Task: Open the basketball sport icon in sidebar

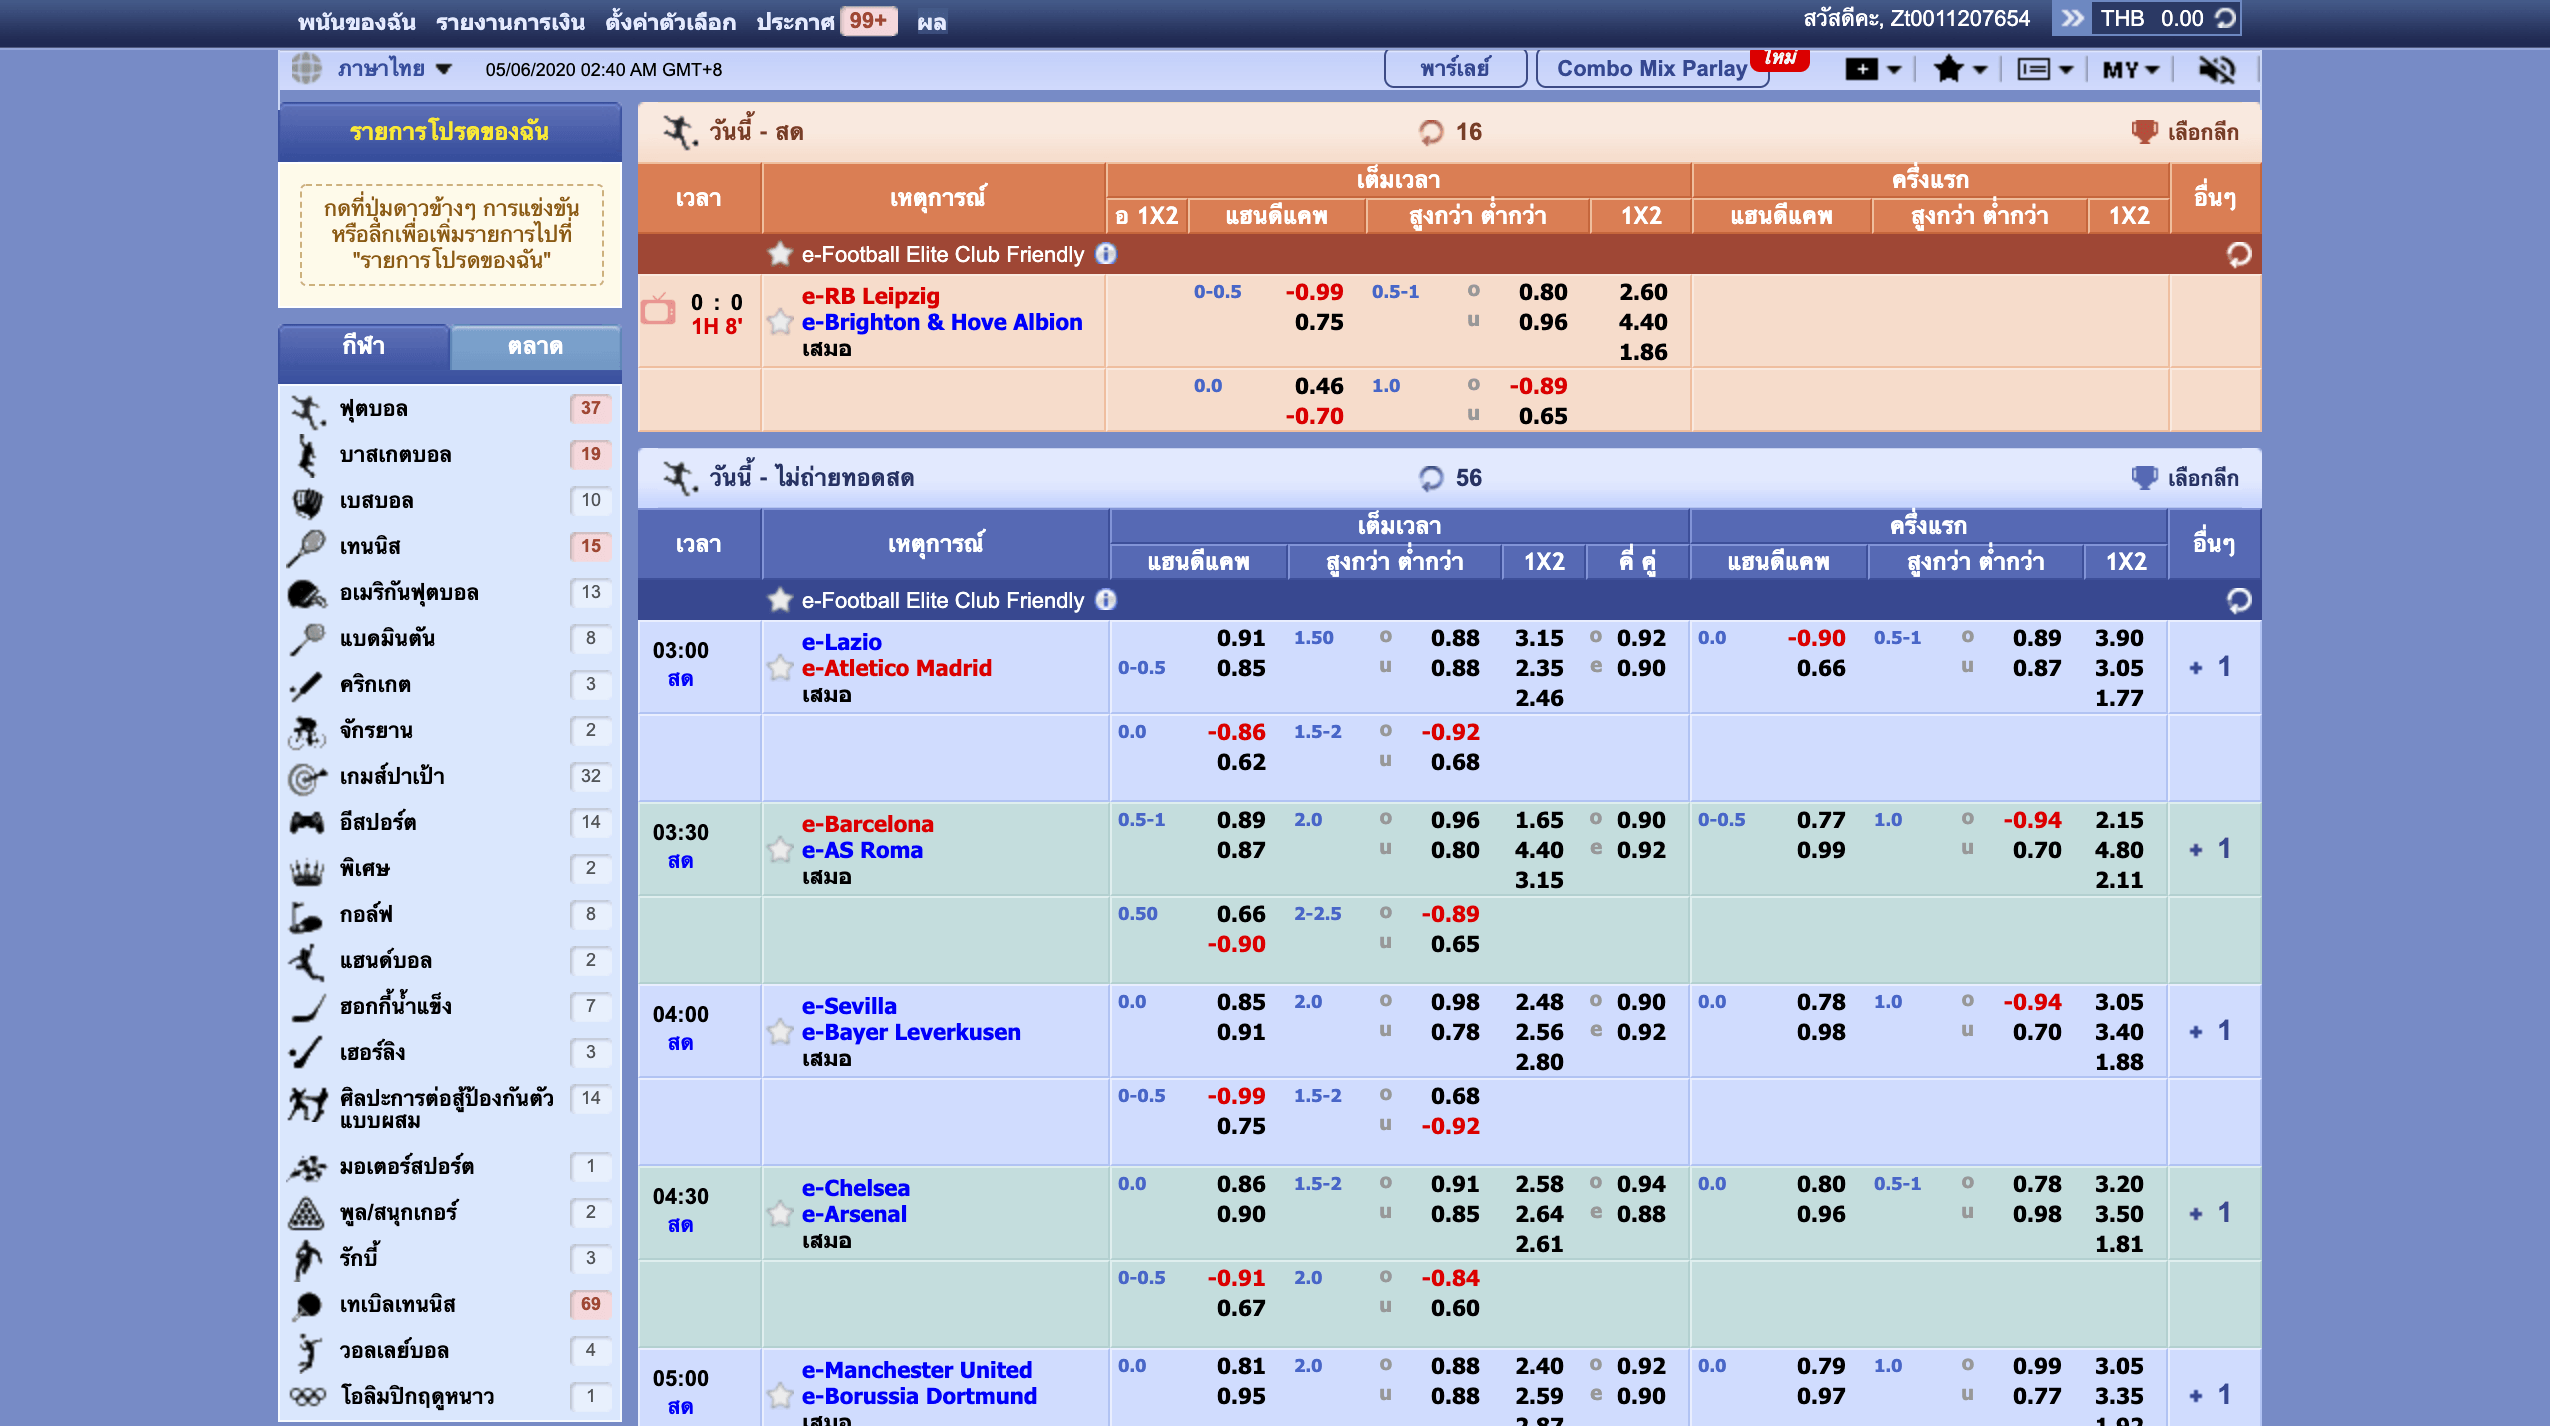Action: (307, 455)
